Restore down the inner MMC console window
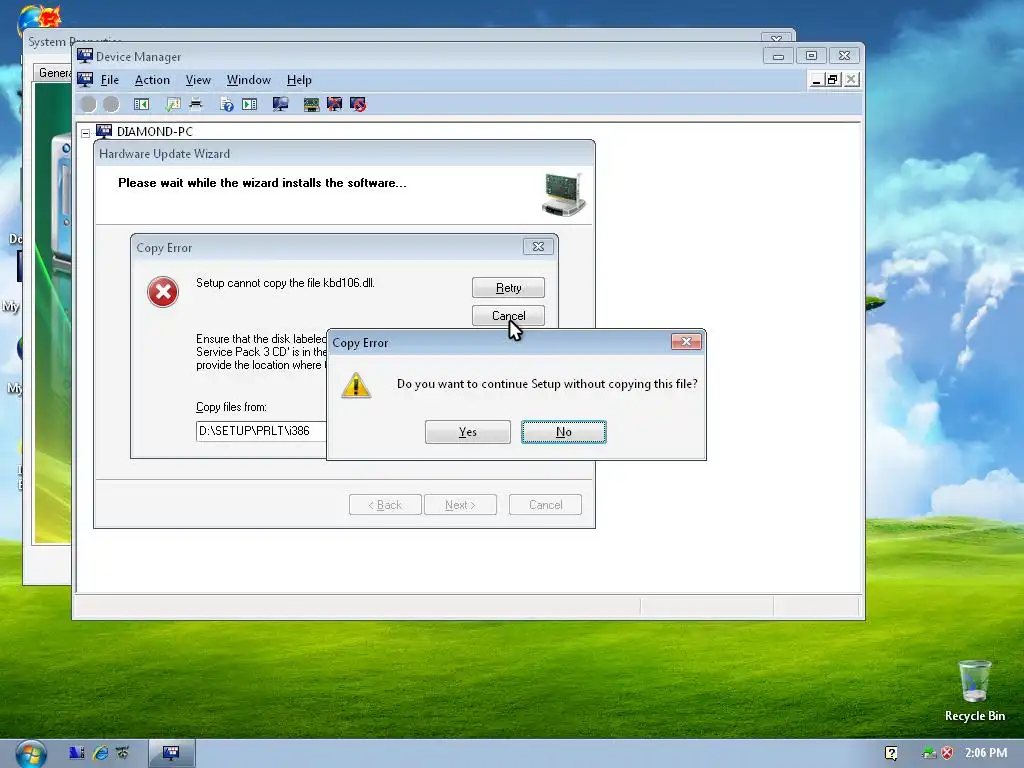This screenshot has height=768, width=1024. (832, 80)
